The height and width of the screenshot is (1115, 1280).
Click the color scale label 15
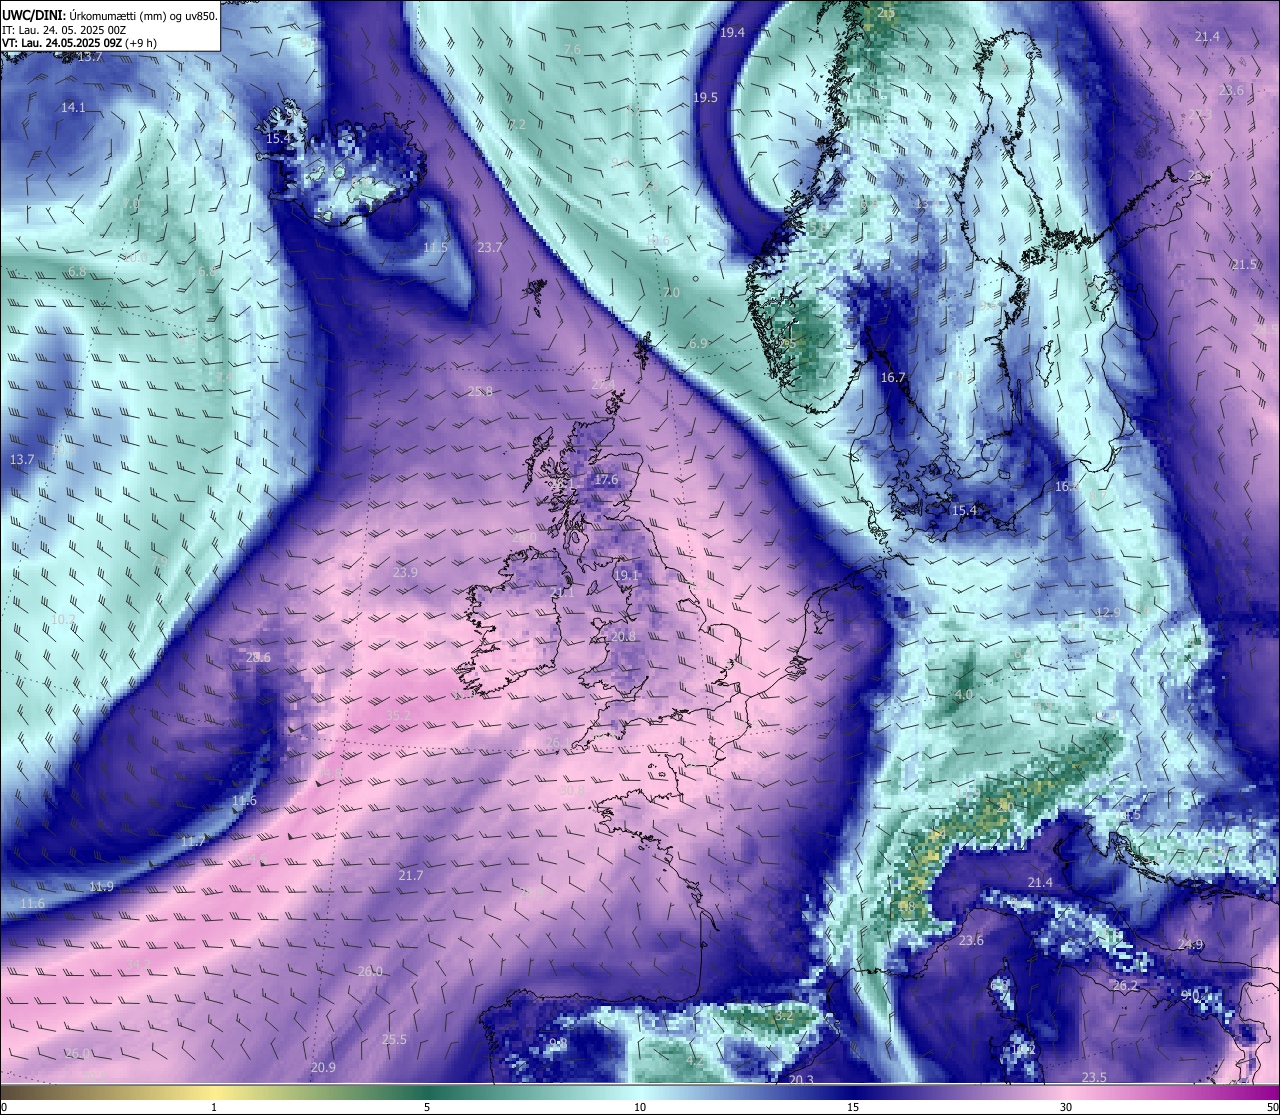pos(853,1106)
